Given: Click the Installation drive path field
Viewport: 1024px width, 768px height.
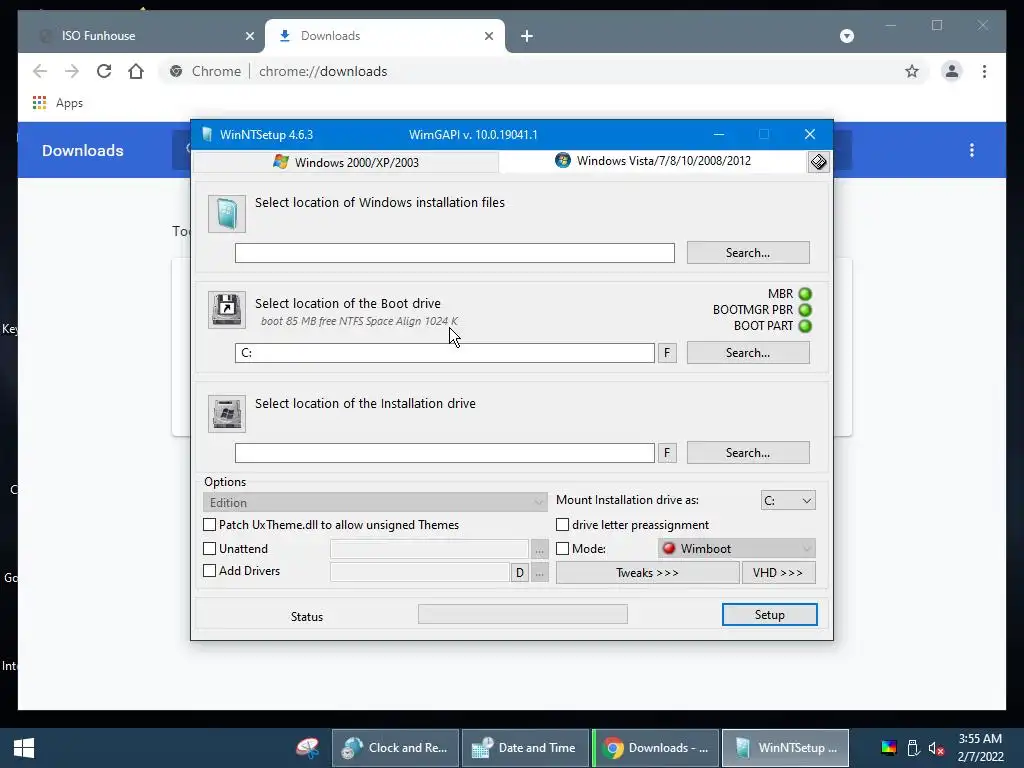Looking at the screenshot, I should click(445, 453).
